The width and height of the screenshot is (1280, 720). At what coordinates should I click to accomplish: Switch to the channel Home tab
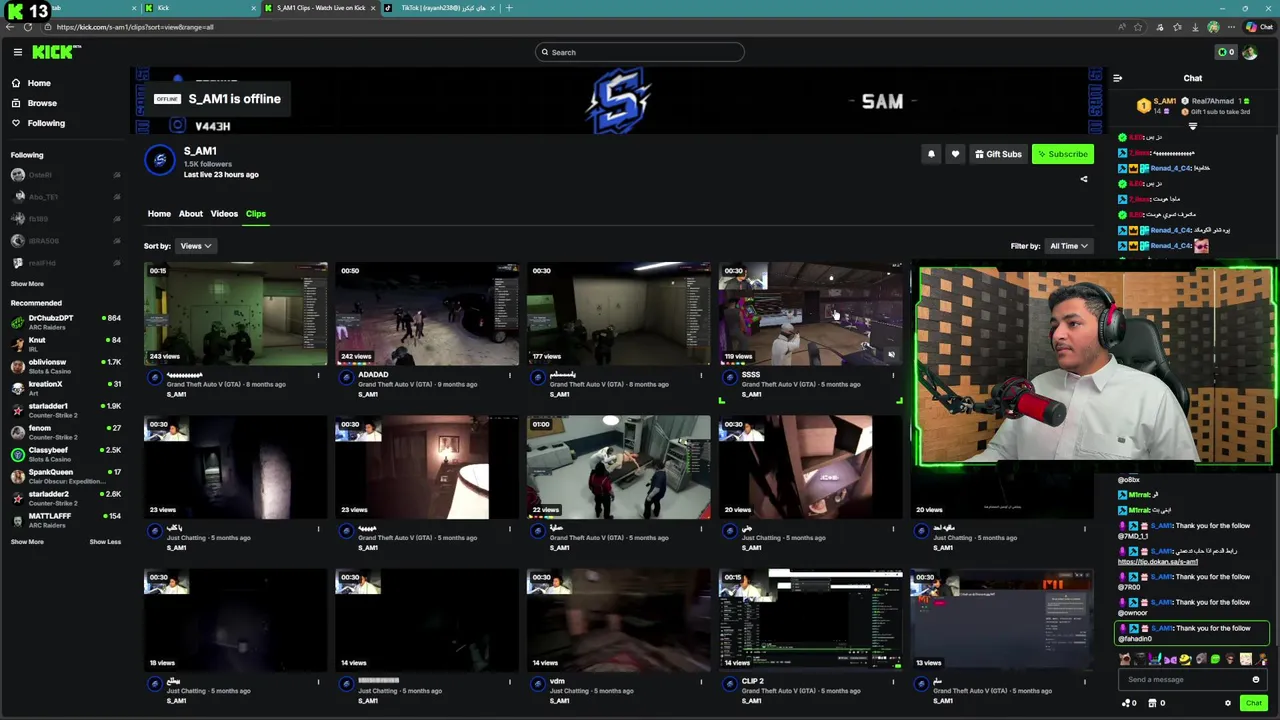point(159,213)
